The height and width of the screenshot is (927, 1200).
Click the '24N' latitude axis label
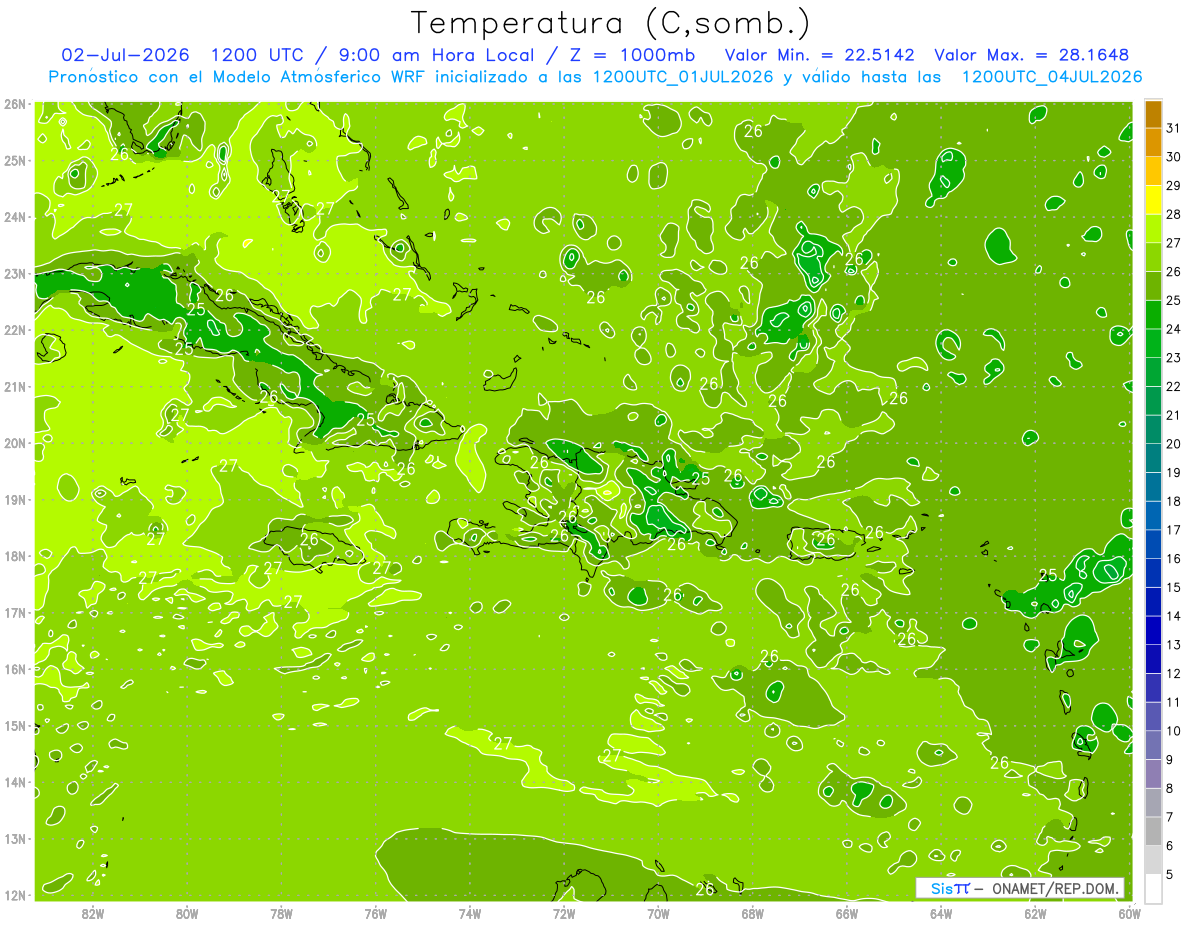coord(14,217)
